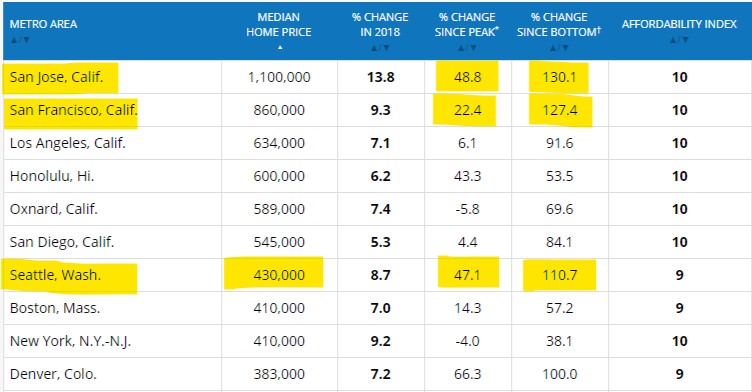Sort by Median Home Price arrow

point(280,48)
